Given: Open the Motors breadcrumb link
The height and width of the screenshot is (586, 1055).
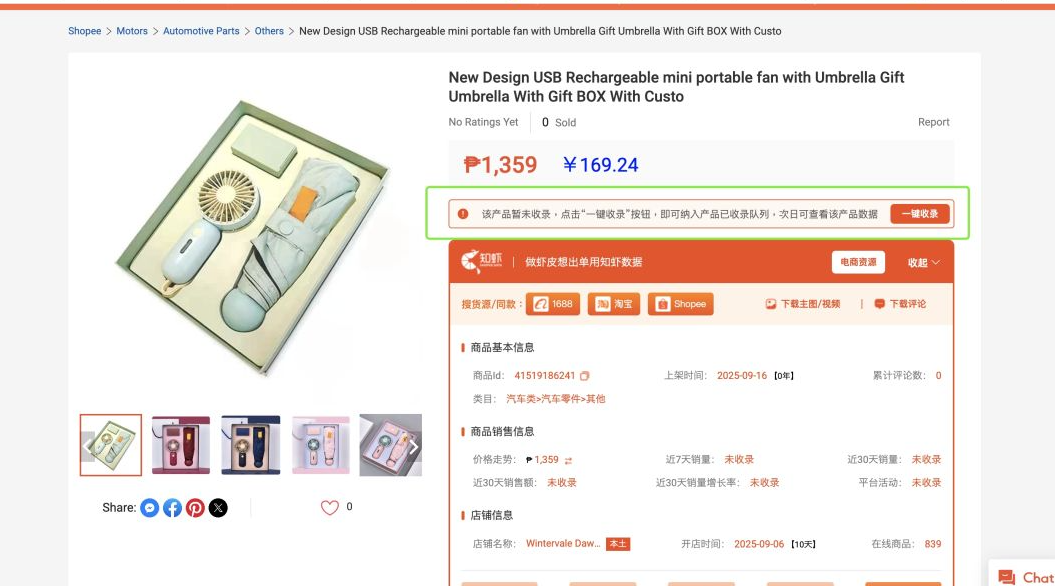Looking at the screenshot, I should point(132,31).
